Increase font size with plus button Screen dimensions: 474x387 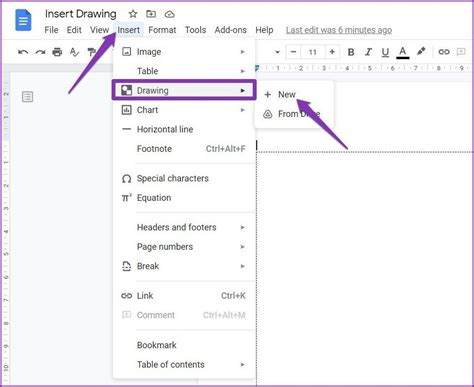point(332,52)
